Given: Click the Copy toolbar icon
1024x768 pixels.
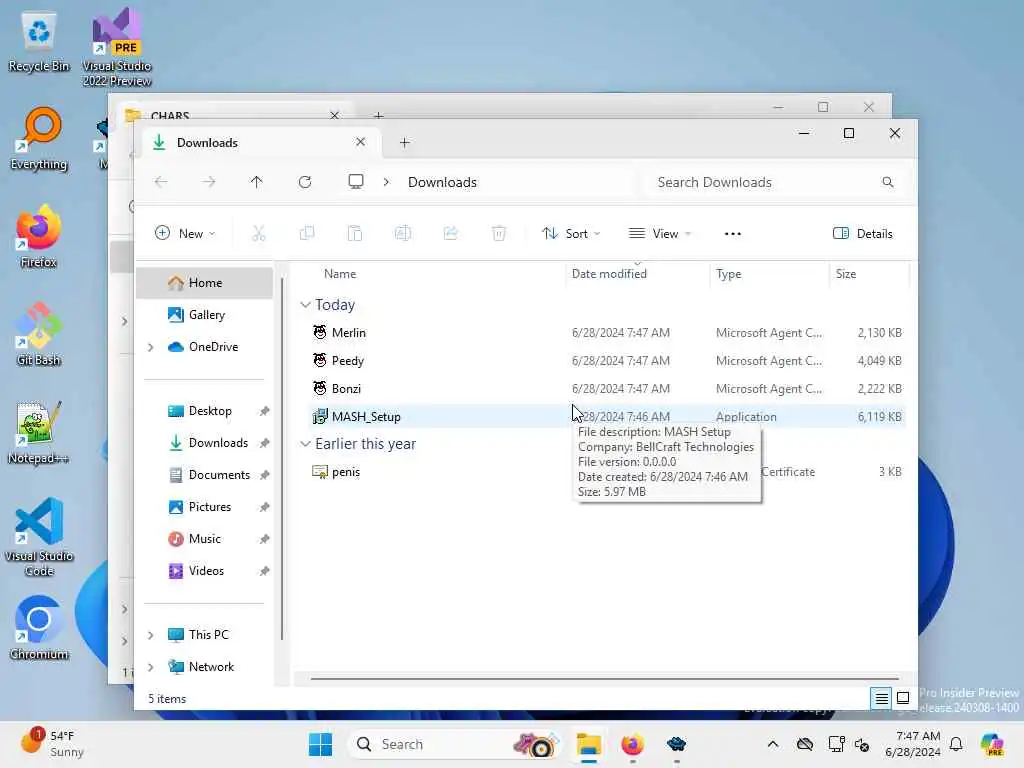Looking at the screenshot, I should point(307,233).
